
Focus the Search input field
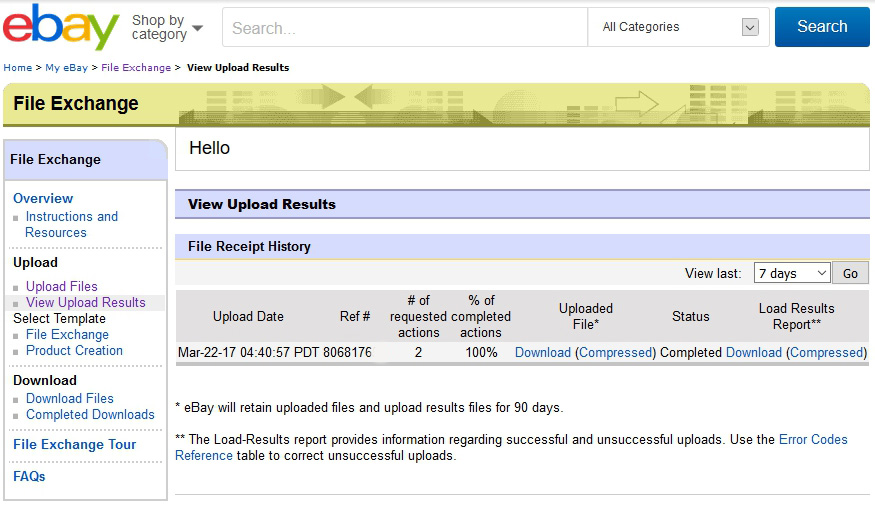pyautogui.click(x=405, y=27)
